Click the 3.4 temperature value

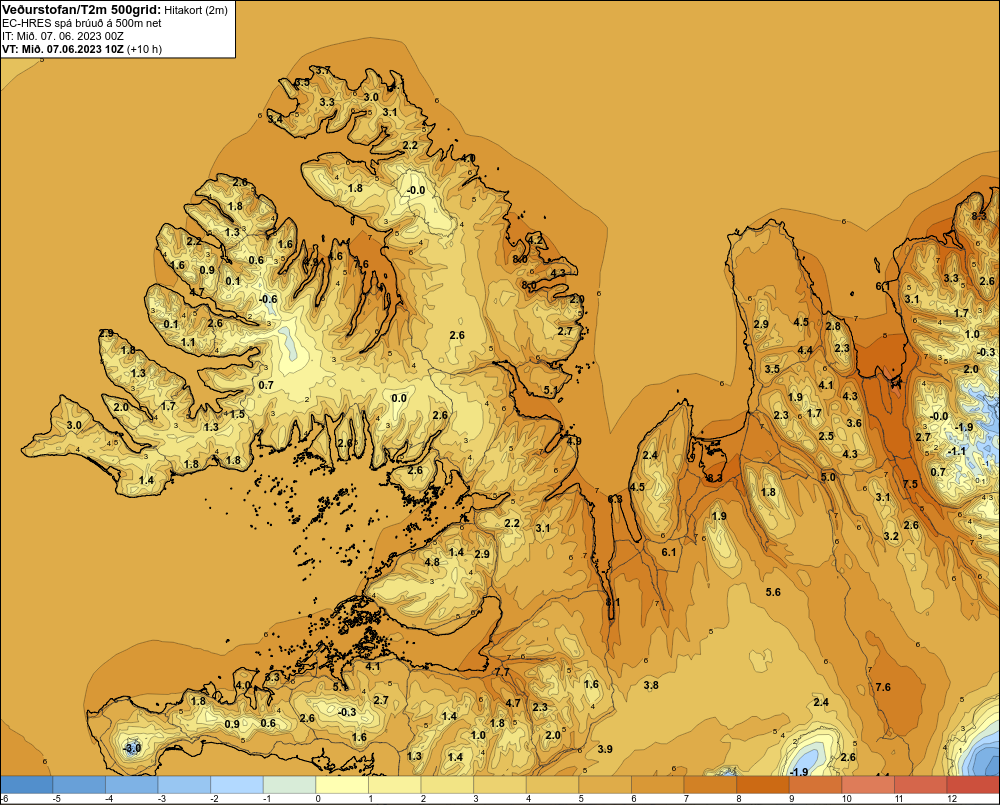[275, 119]
